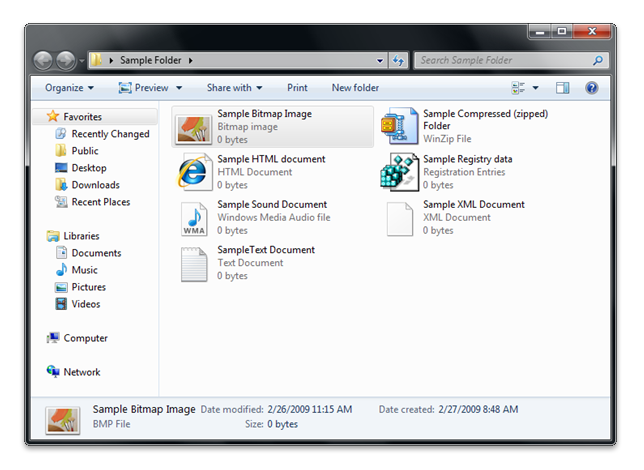Click the Computer monitor icon

(x=53, y=338)
